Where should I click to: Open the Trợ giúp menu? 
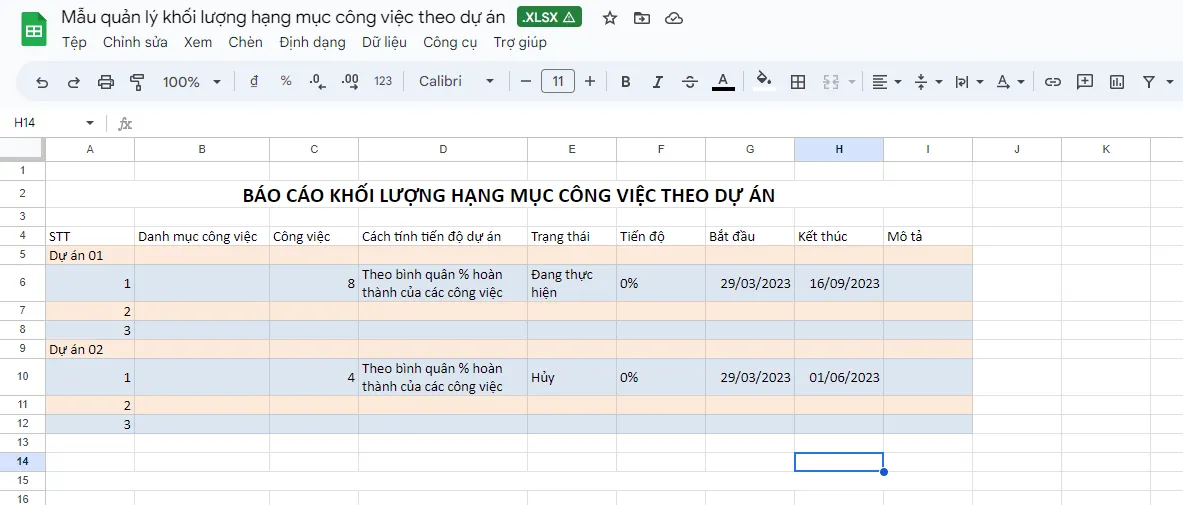pos(520,42)
